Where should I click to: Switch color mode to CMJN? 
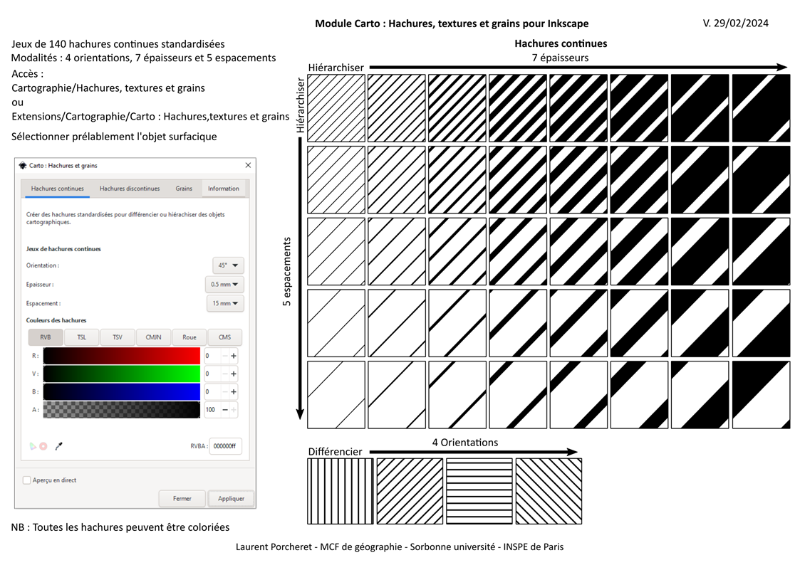pyautogui.click(x=154, y=337)
